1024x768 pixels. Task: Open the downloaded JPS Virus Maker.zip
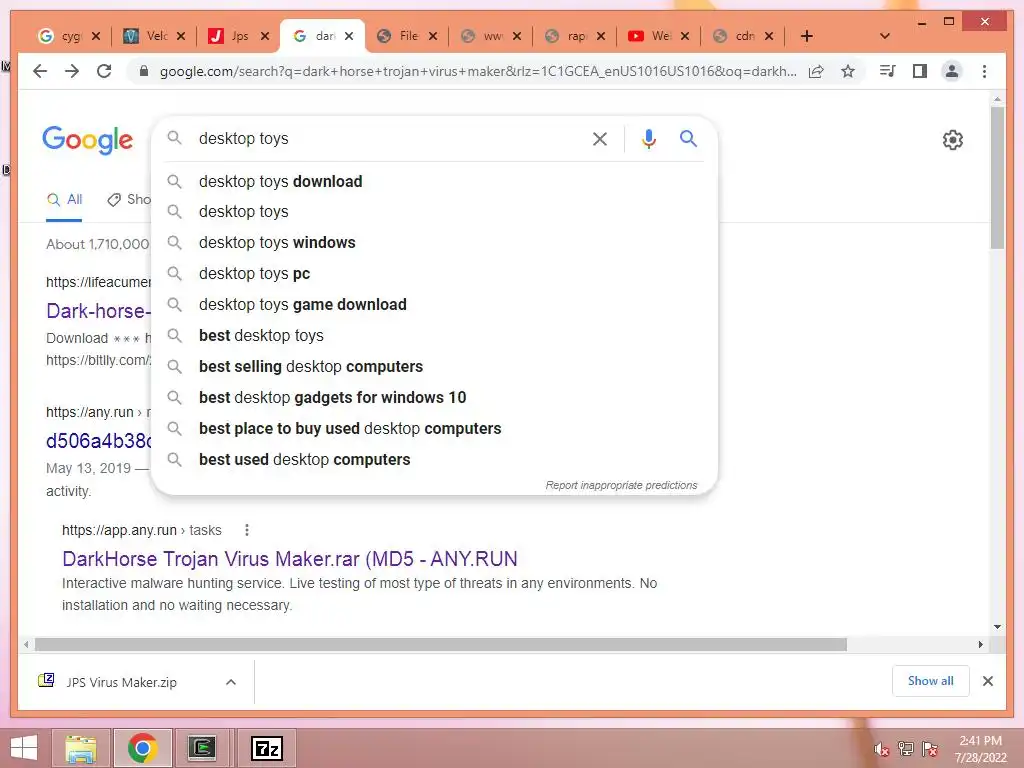coord(121,682)
